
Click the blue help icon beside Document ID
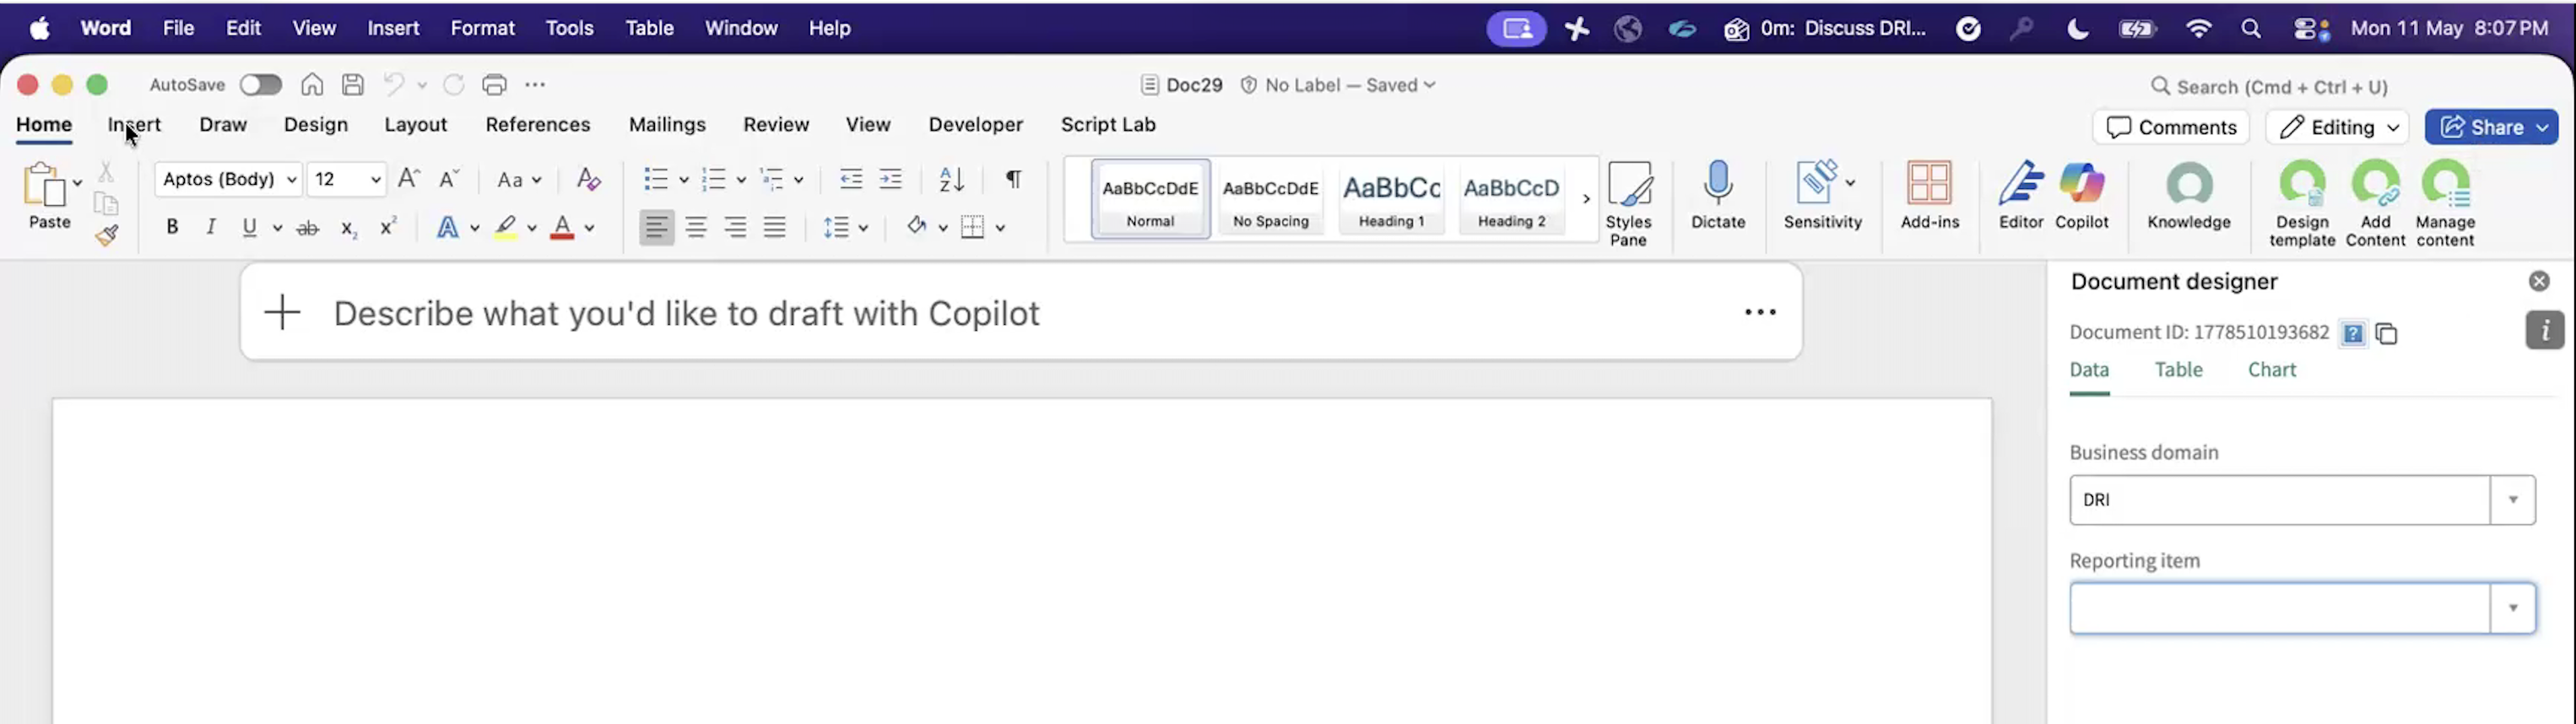click(x=2353, y=333)
